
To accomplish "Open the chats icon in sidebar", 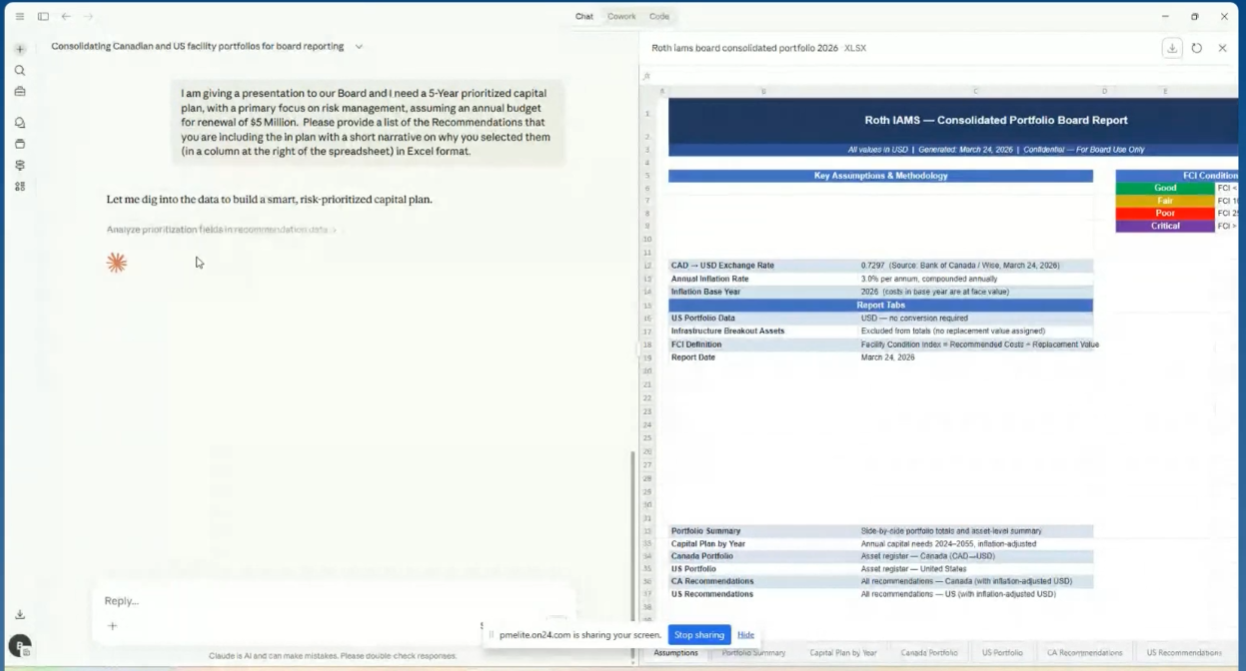I will [x=20, y=123].
